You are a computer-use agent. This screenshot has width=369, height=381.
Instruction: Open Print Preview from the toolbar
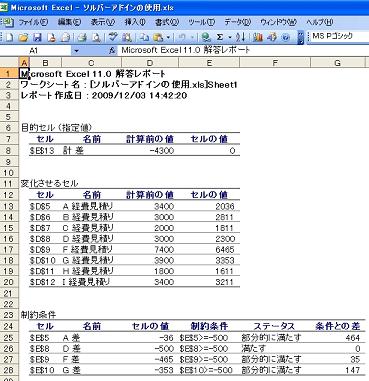click(96, 37)
